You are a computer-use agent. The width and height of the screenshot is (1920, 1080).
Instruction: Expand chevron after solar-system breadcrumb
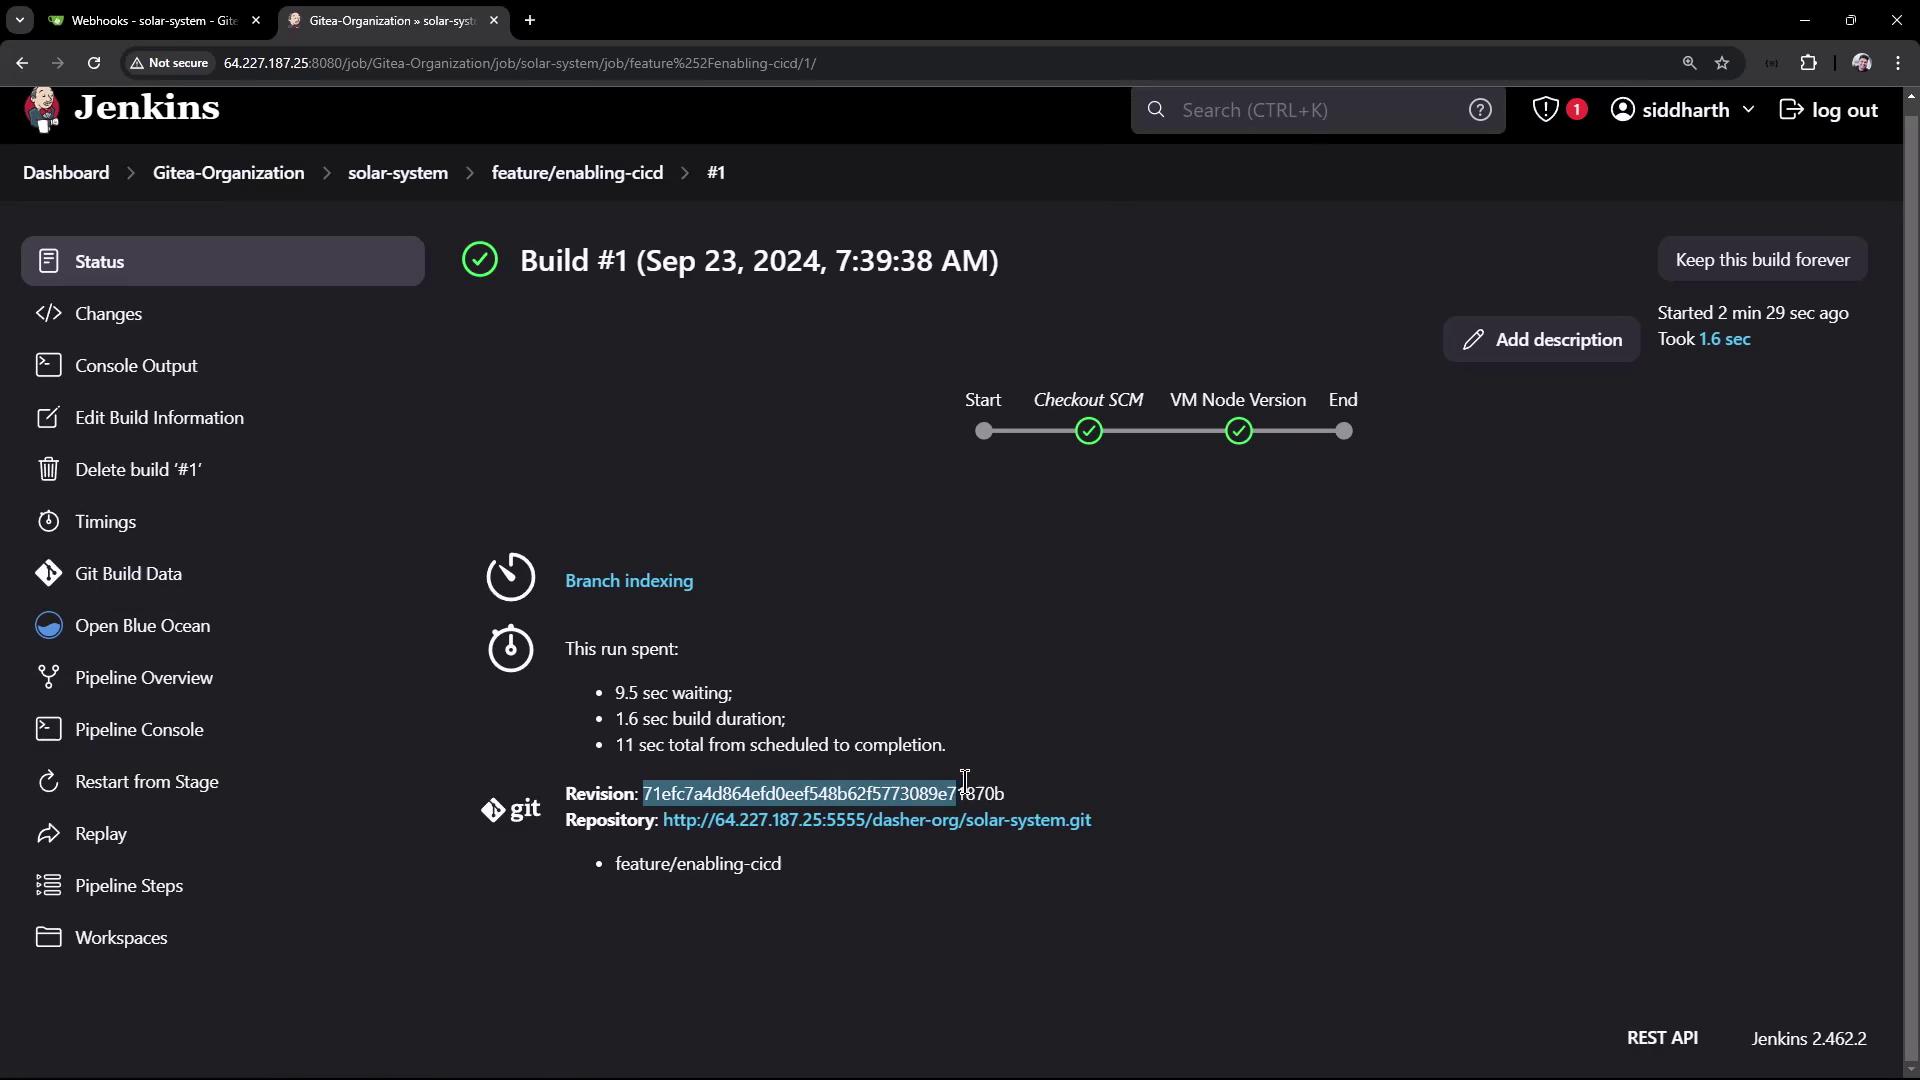point(470,173)
